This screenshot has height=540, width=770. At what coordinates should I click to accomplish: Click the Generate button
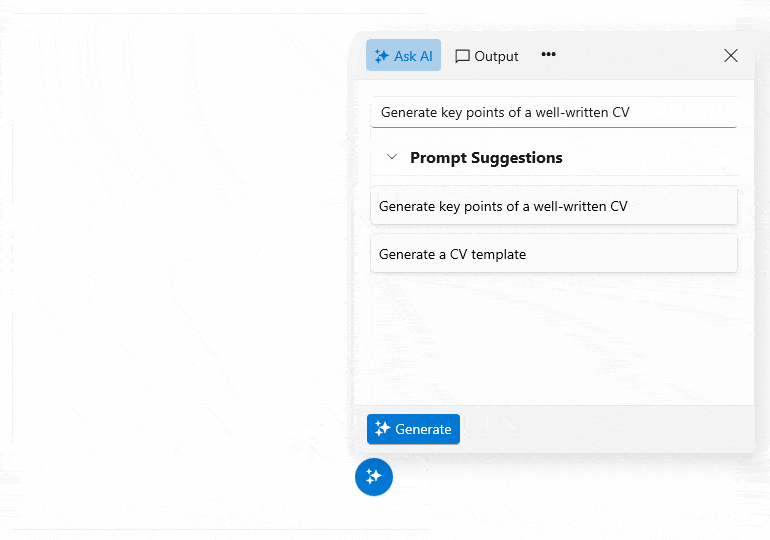coord(413,429)
